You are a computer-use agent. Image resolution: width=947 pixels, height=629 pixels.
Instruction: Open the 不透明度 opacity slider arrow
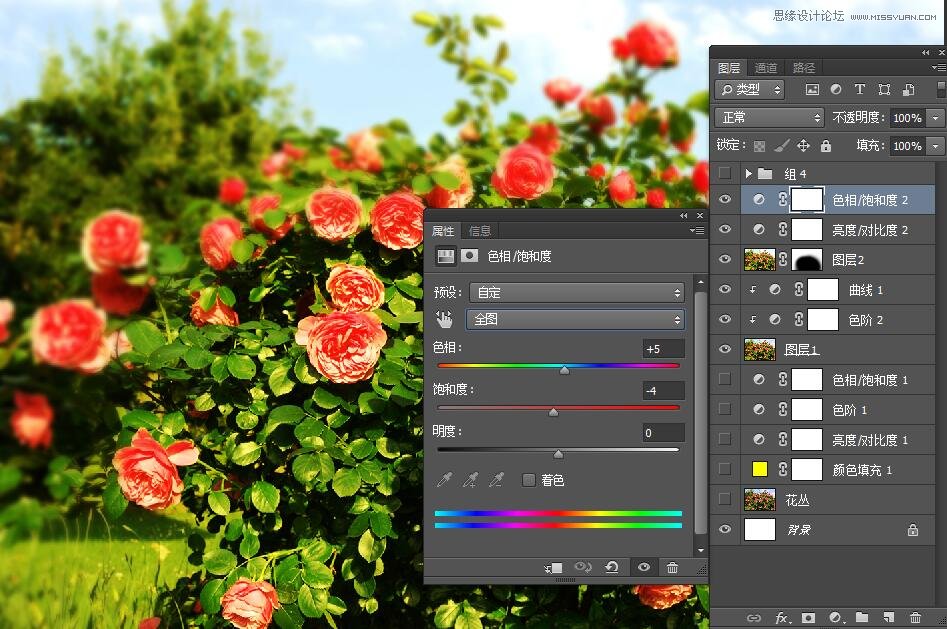coord(936,118)
